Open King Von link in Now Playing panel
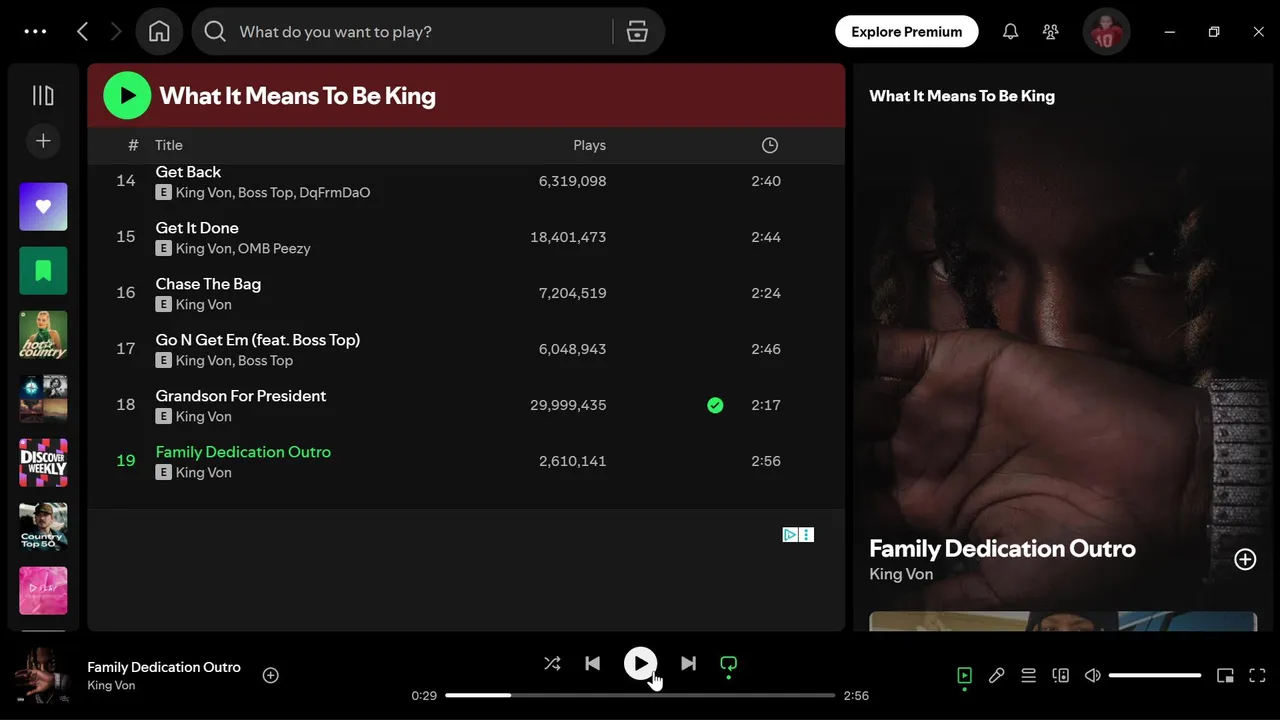This screenshot has height=720, width=1280. tap(901, 574)
